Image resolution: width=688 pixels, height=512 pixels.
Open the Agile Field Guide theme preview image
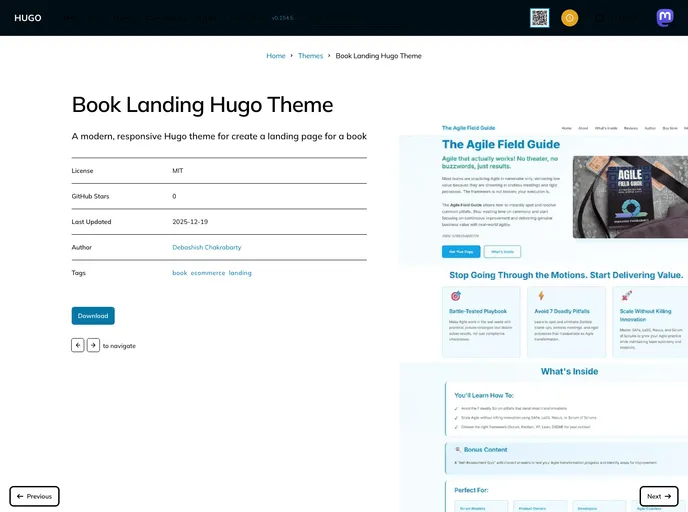click(x=543, y=317)
